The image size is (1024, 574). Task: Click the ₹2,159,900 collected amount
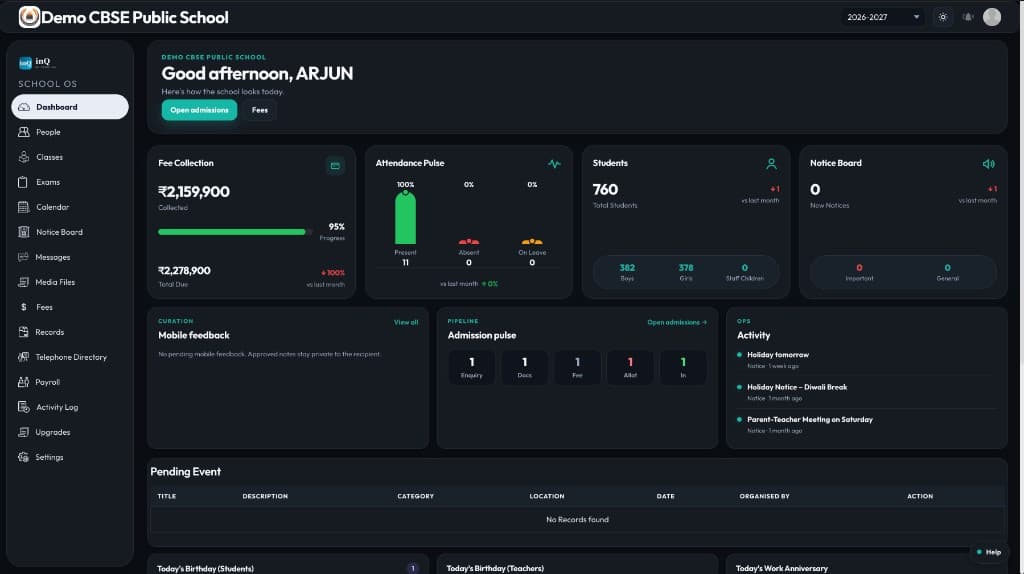point(194,192)
